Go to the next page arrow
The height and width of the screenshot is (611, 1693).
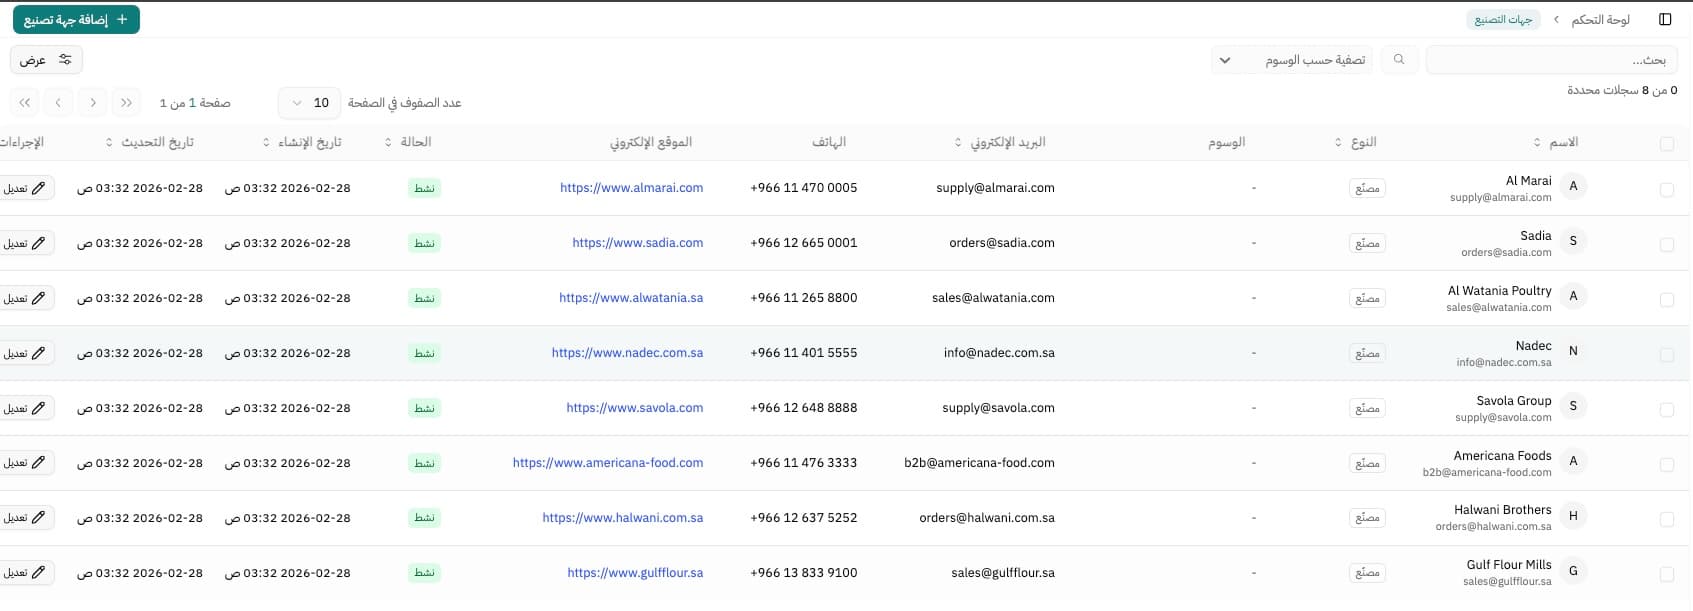(x=58, y=102)
